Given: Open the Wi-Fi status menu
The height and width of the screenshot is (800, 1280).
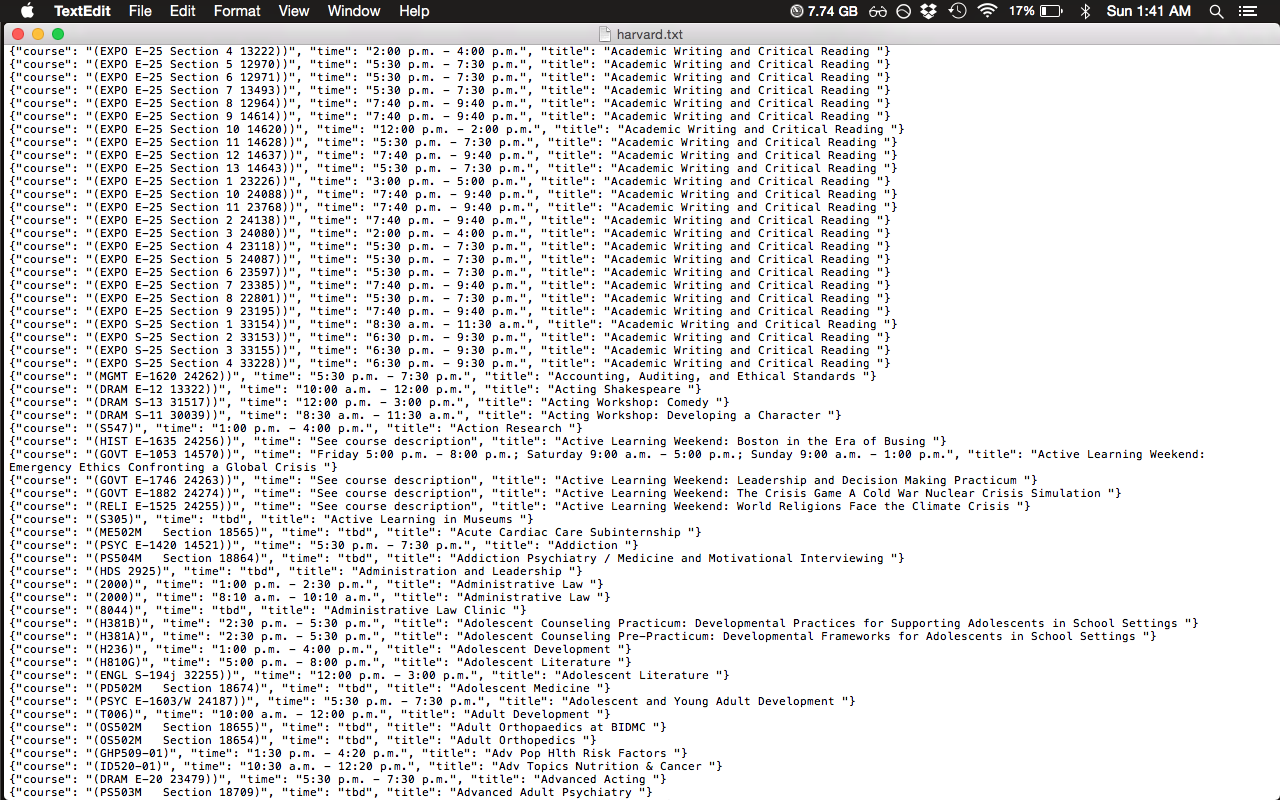Looking at the screenshot, I should pos(988,11).
